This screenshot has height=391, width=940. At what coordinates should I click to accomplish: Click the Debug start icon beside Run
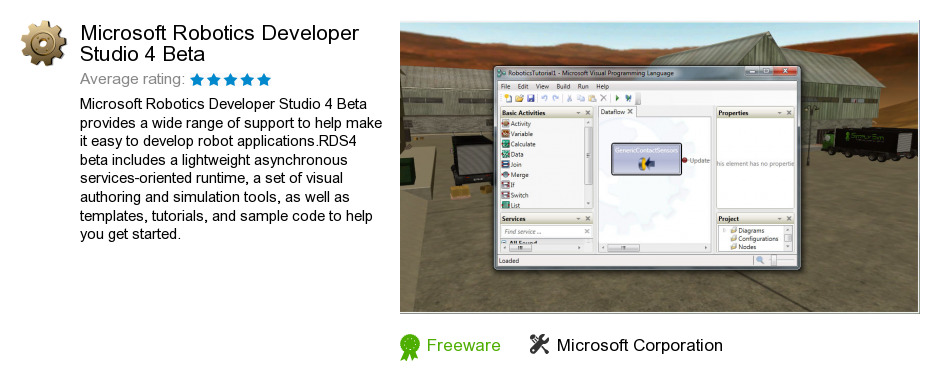click(x=628, y=98)
